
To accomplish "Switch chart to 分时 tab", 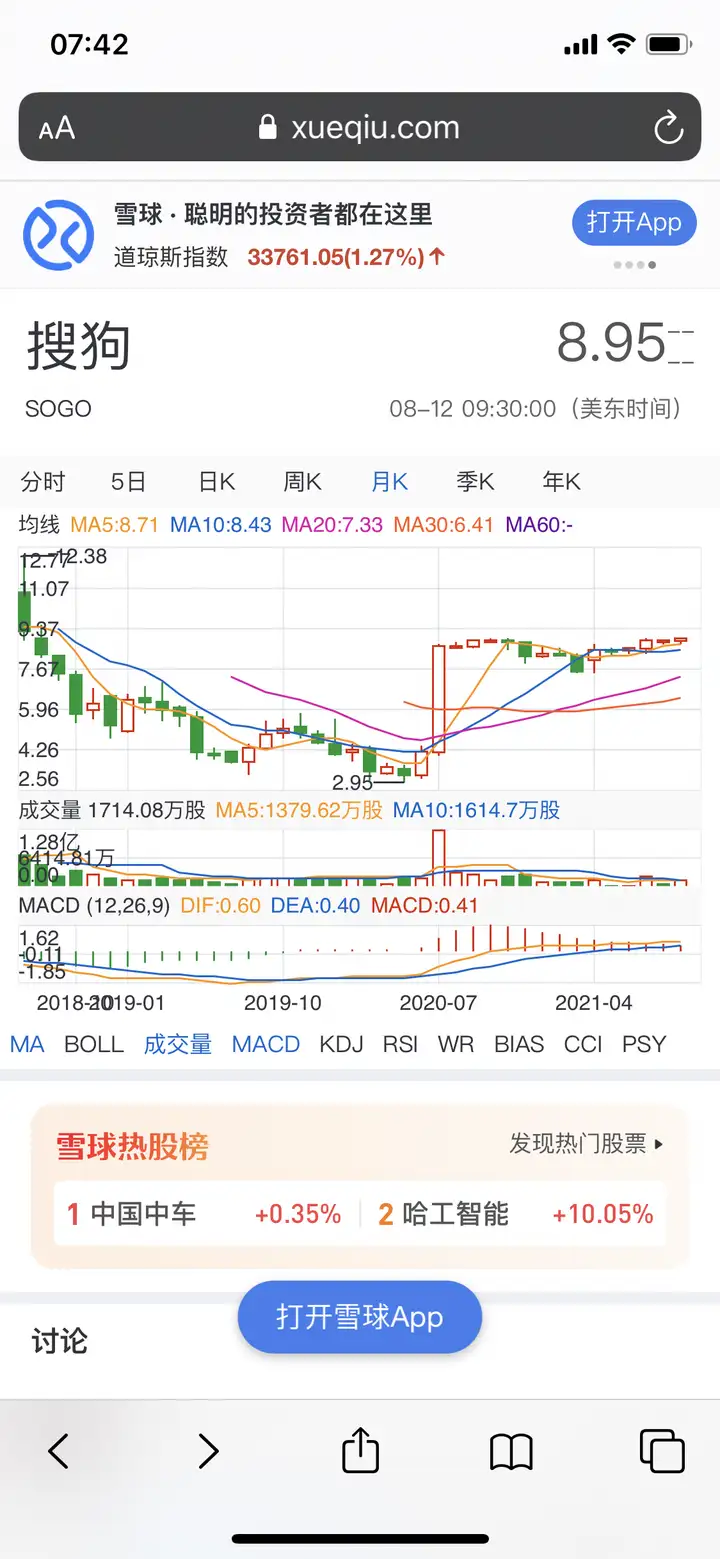I will tap(43, 482).
